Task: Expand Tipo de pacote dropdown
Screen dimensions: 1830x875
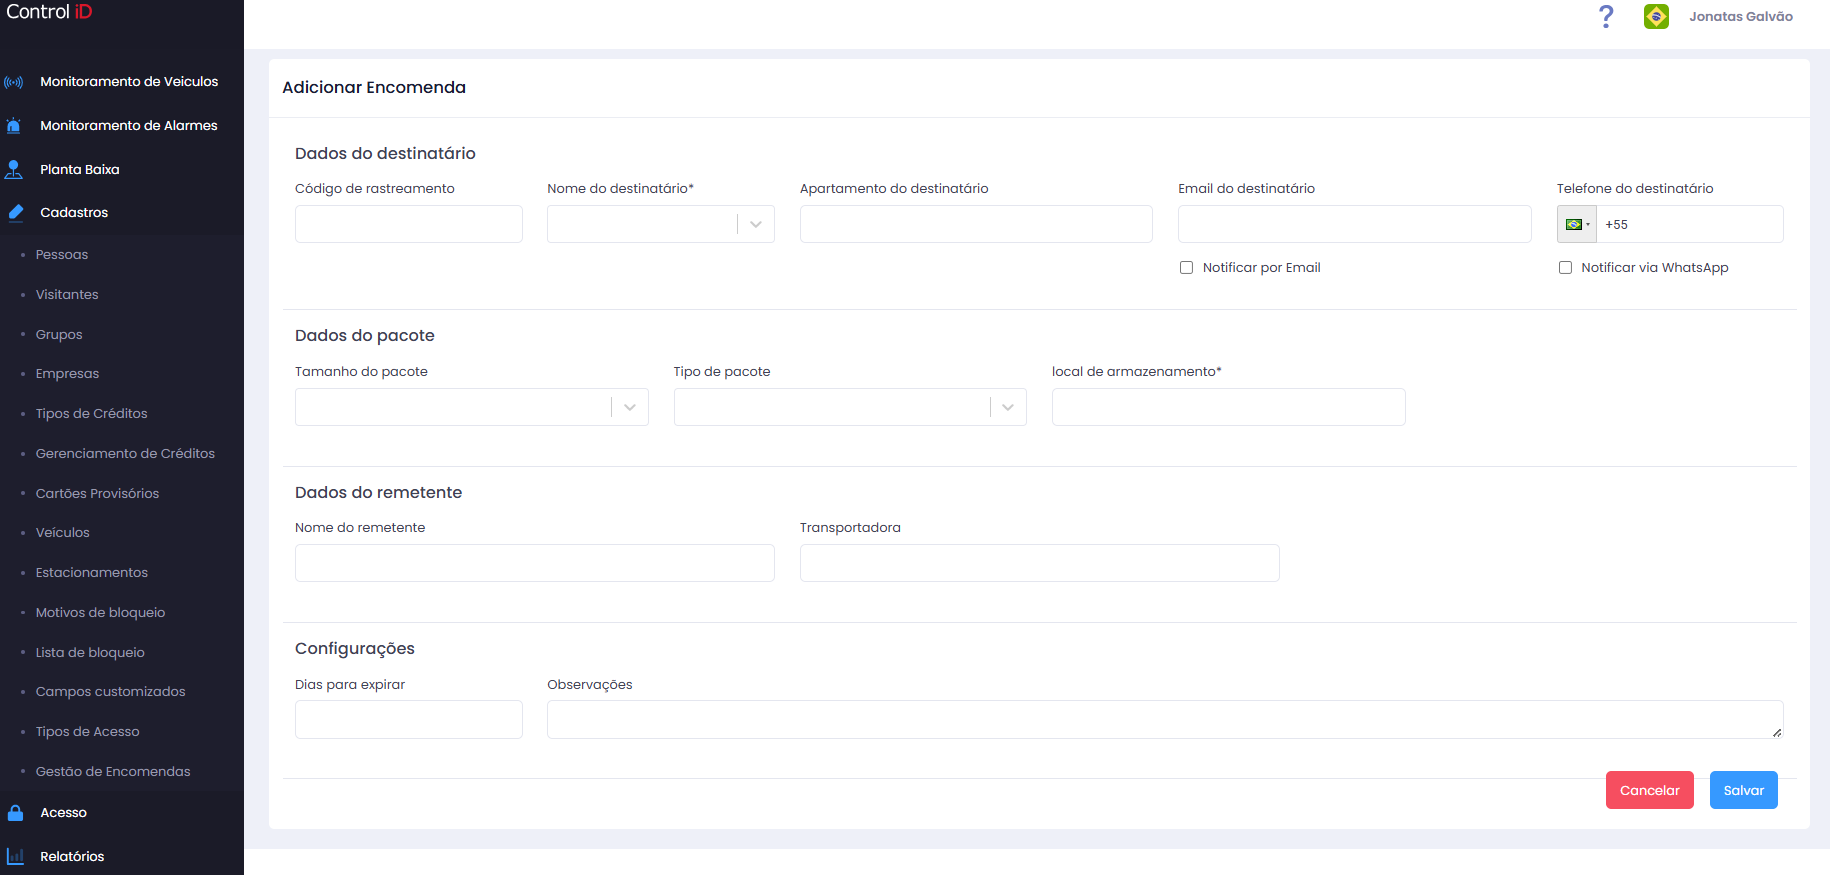Action: (x=850, y=407)
